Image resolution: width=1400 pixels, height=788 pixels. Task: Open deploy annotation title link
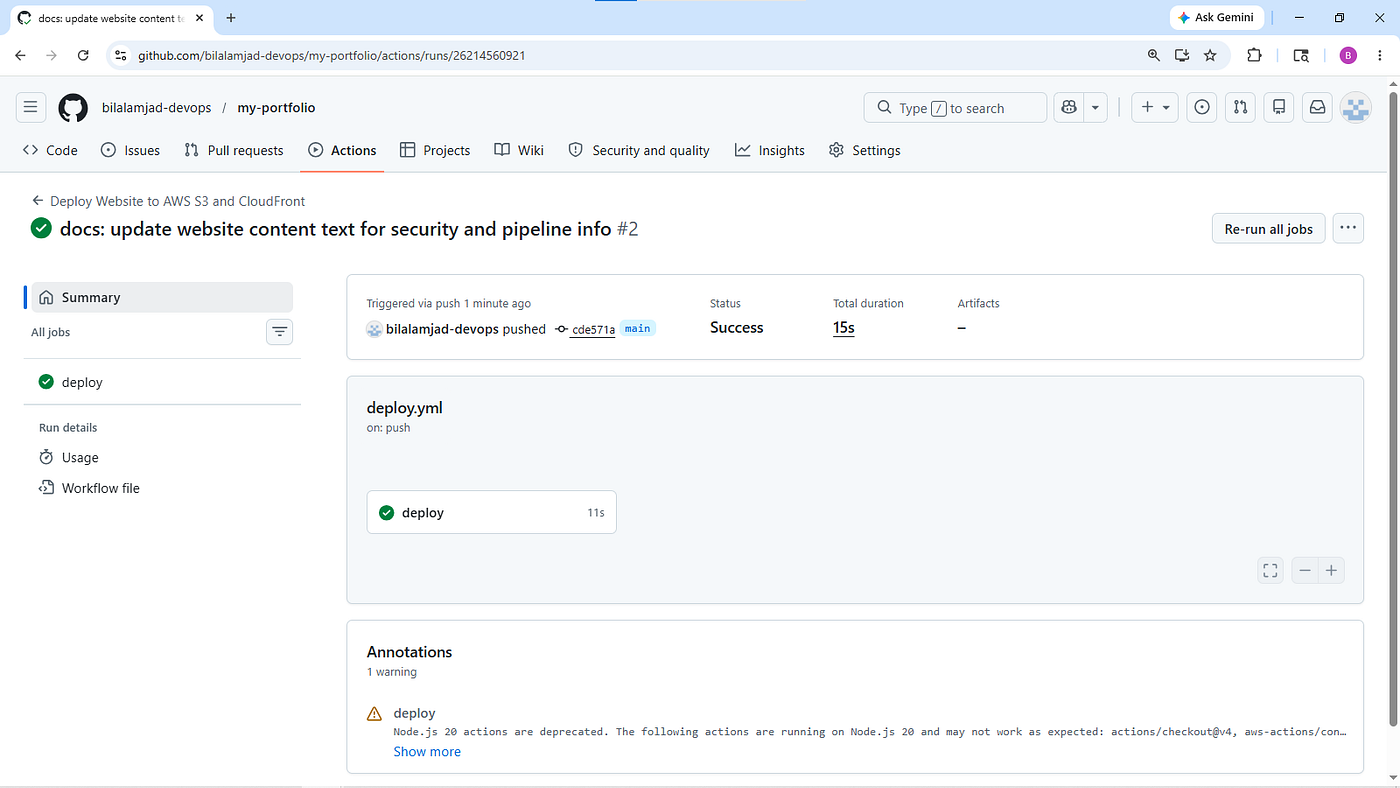[x=414, y=713]
